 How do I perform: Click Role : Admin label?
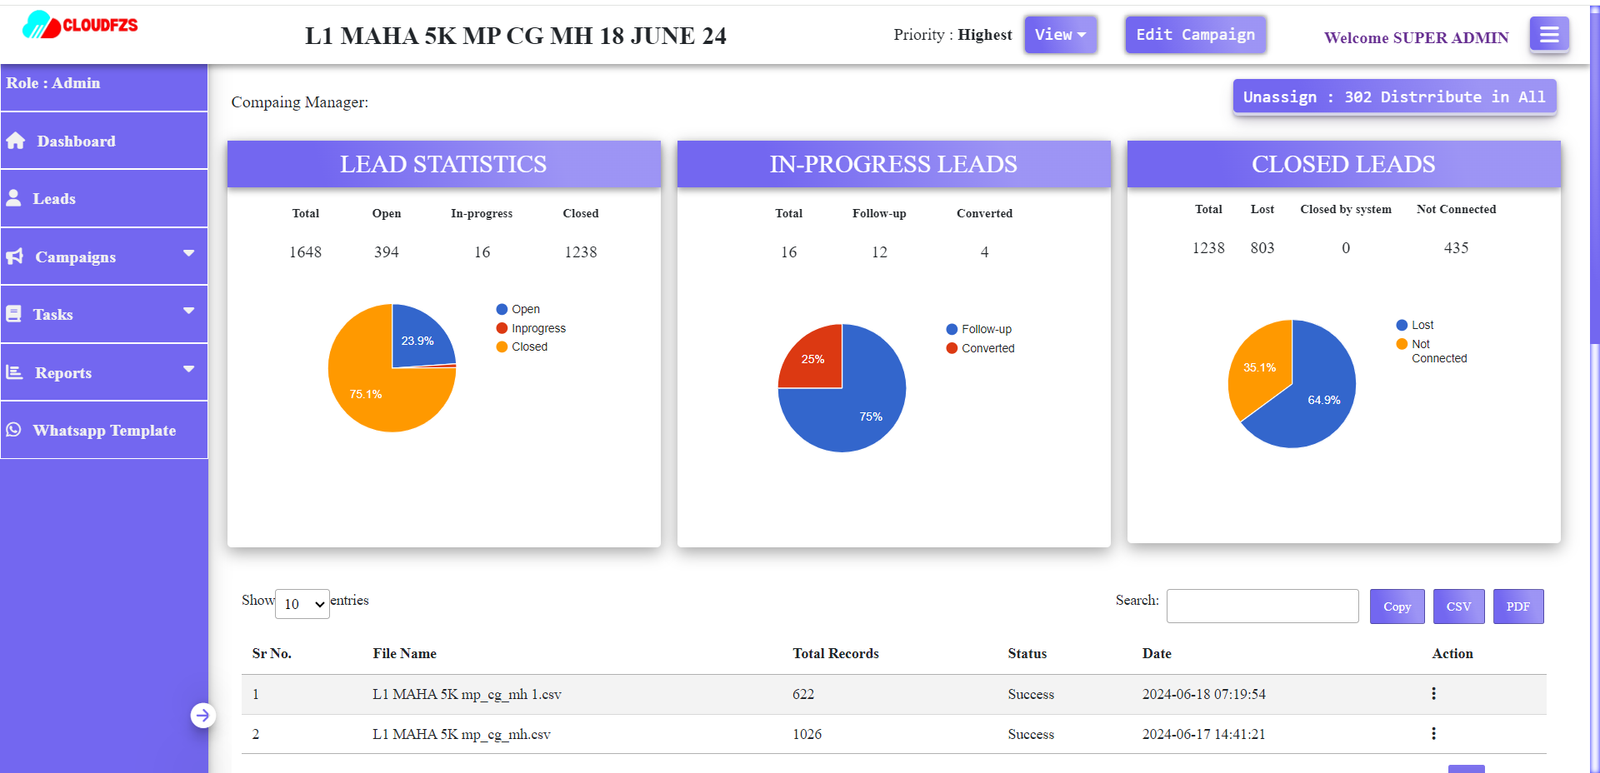point(53,83)
